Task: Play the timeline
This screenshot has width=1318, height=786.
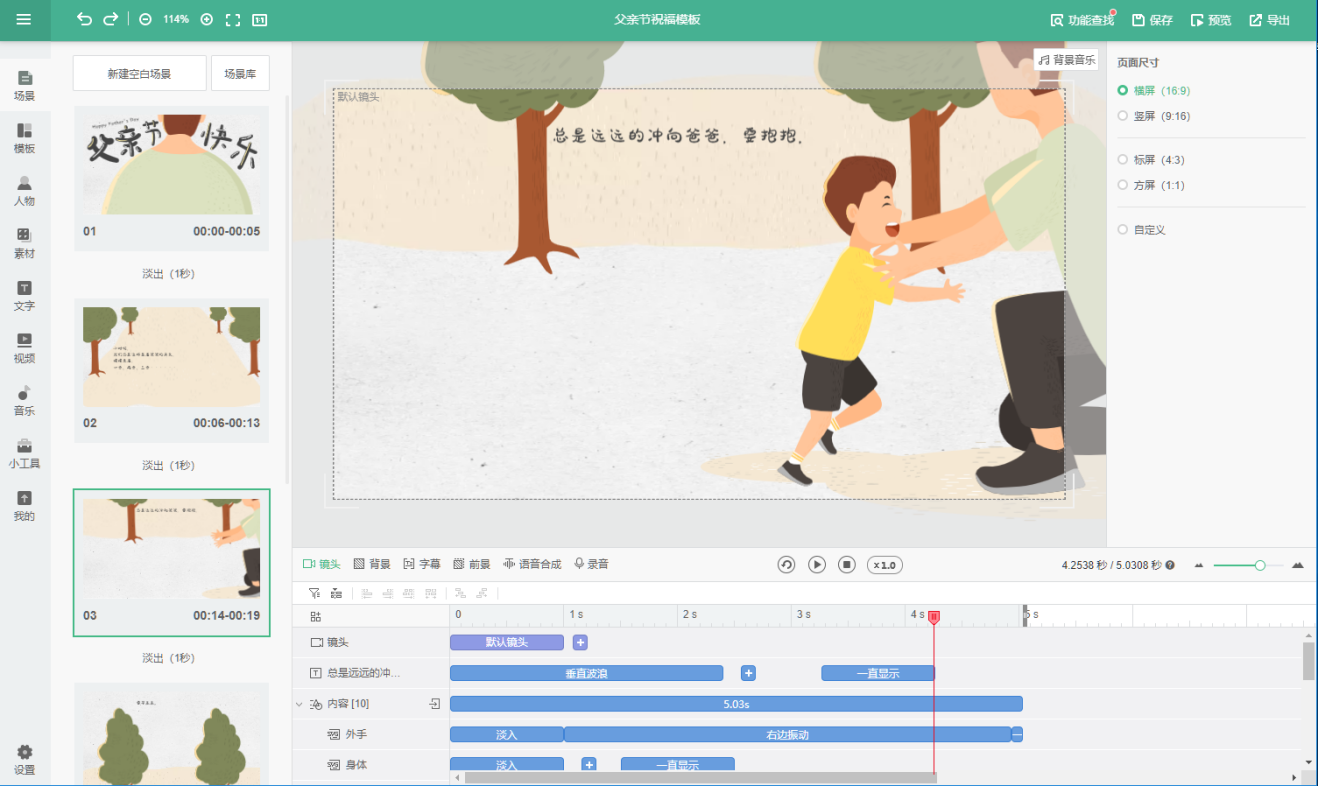Action: coord(817,565)
